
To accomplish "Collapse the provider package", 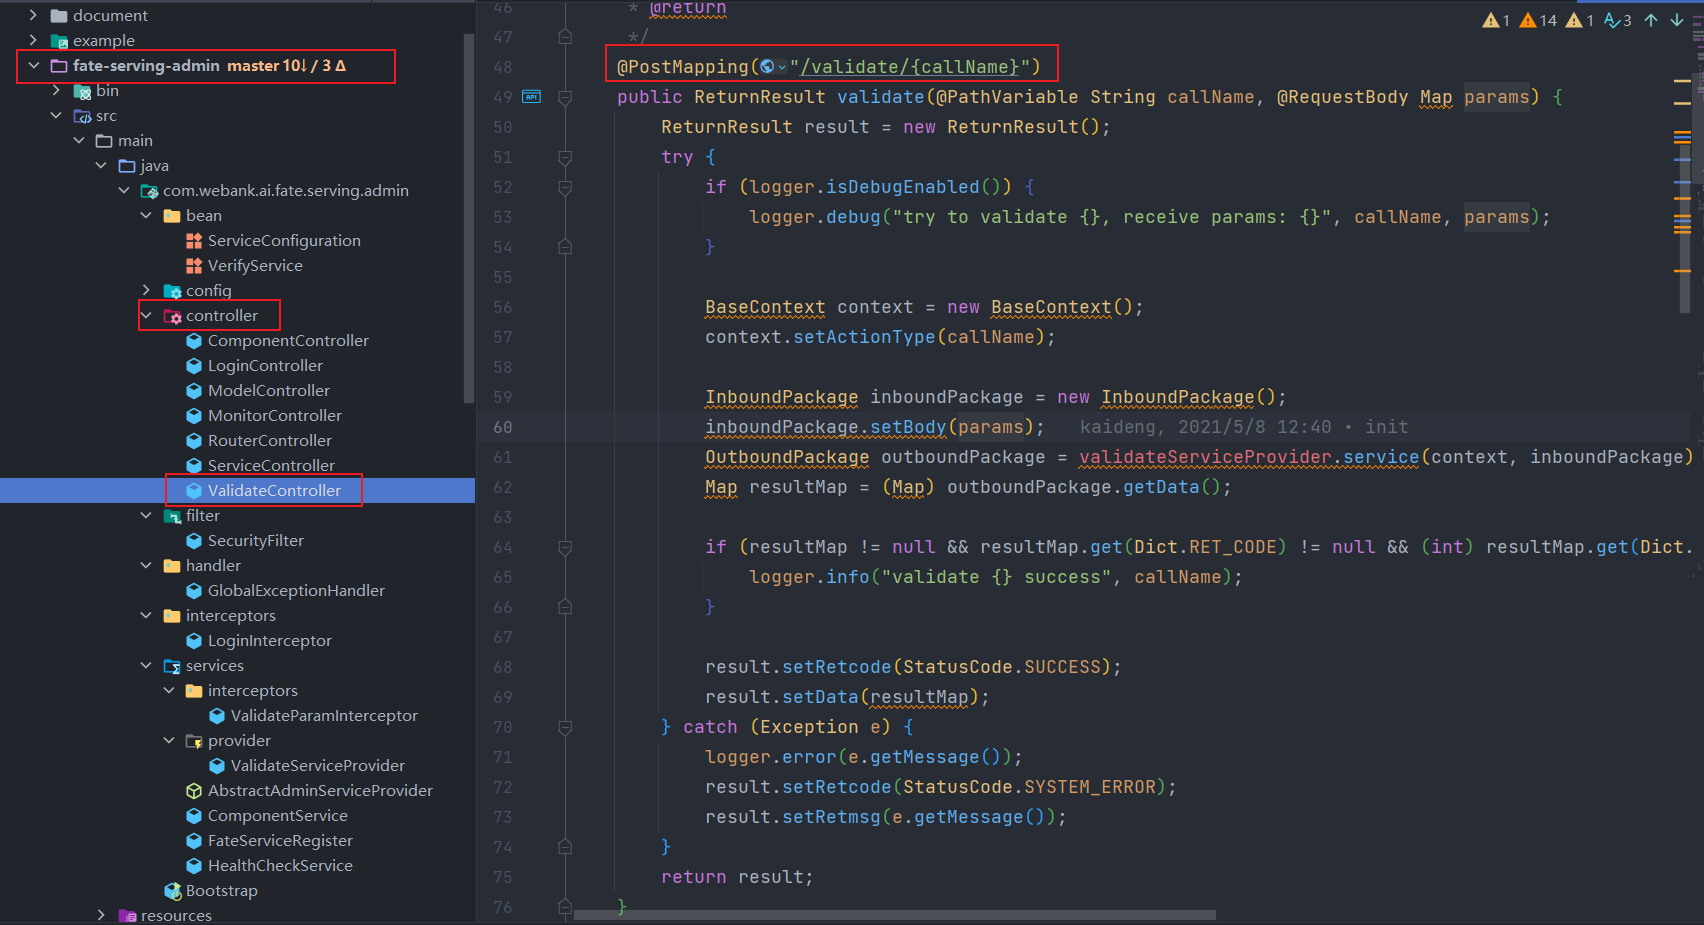I will (x=168, y=741).
